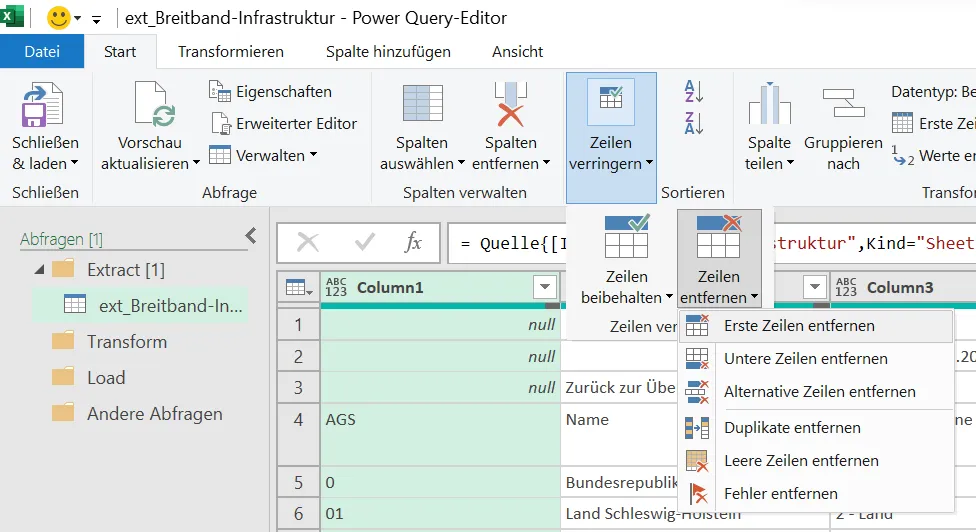The width and height of the screenshot is (976, 532).
Task: Sort ascending with the A-Z icon
Action: click(694, 91)
